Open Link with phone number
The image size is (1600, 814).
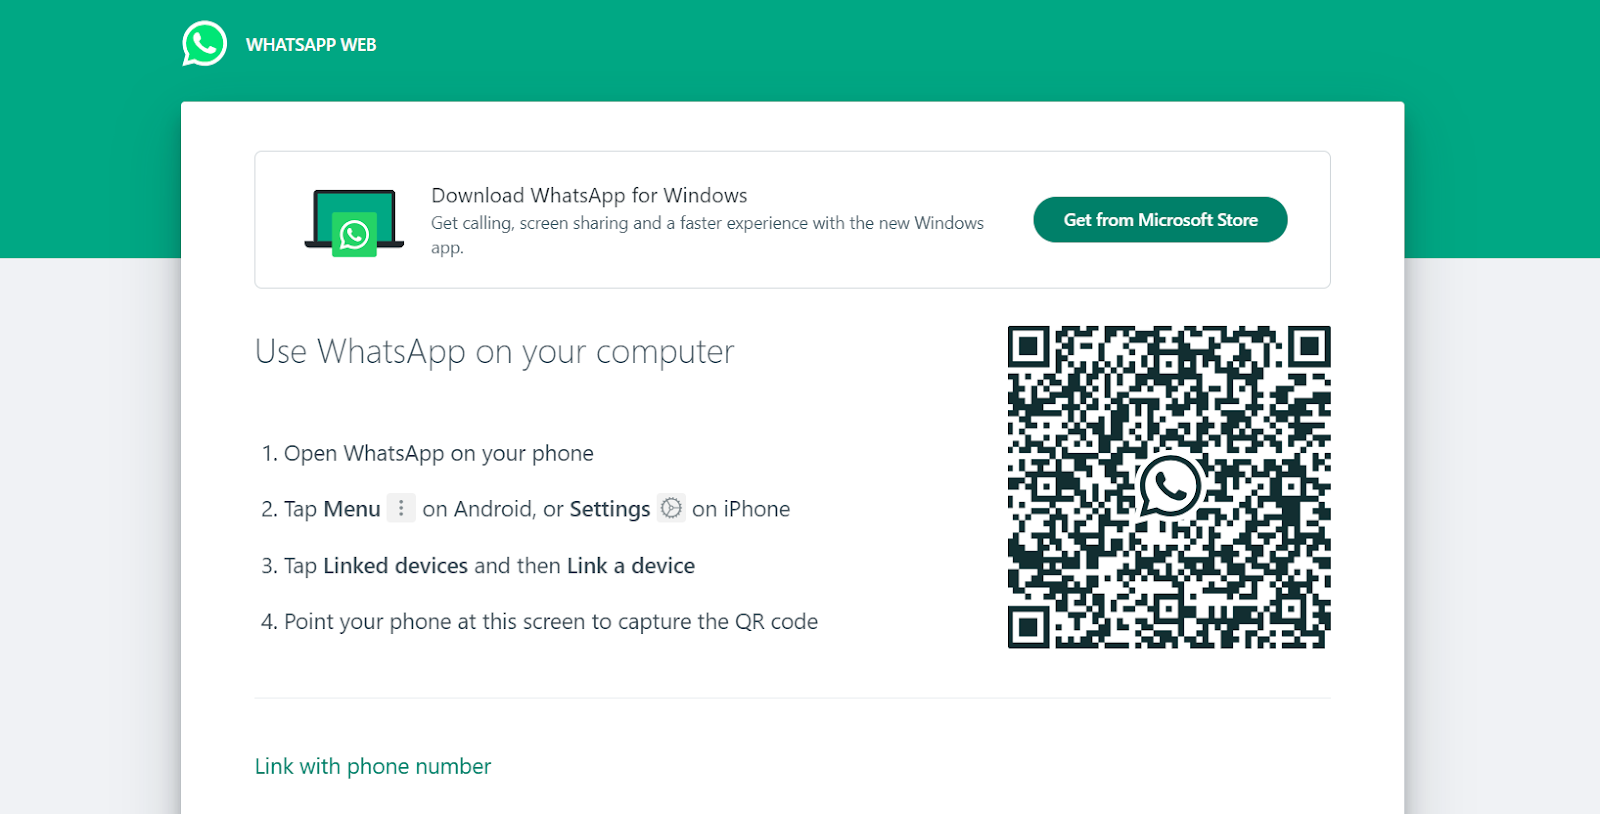pos(373,766)
